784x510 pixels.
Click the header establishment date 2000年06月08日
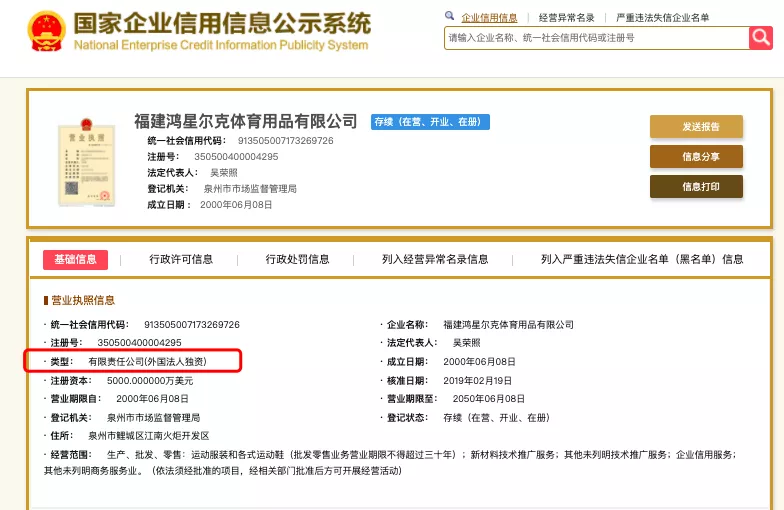[236, 204]
